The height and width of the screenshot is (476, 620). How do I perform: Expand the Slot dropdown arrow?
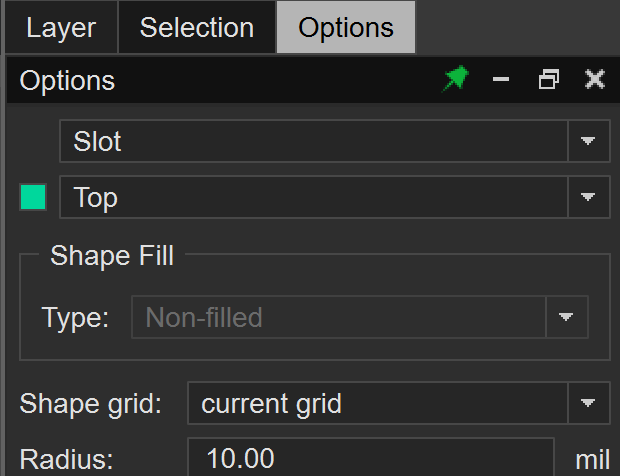(589, 141)
